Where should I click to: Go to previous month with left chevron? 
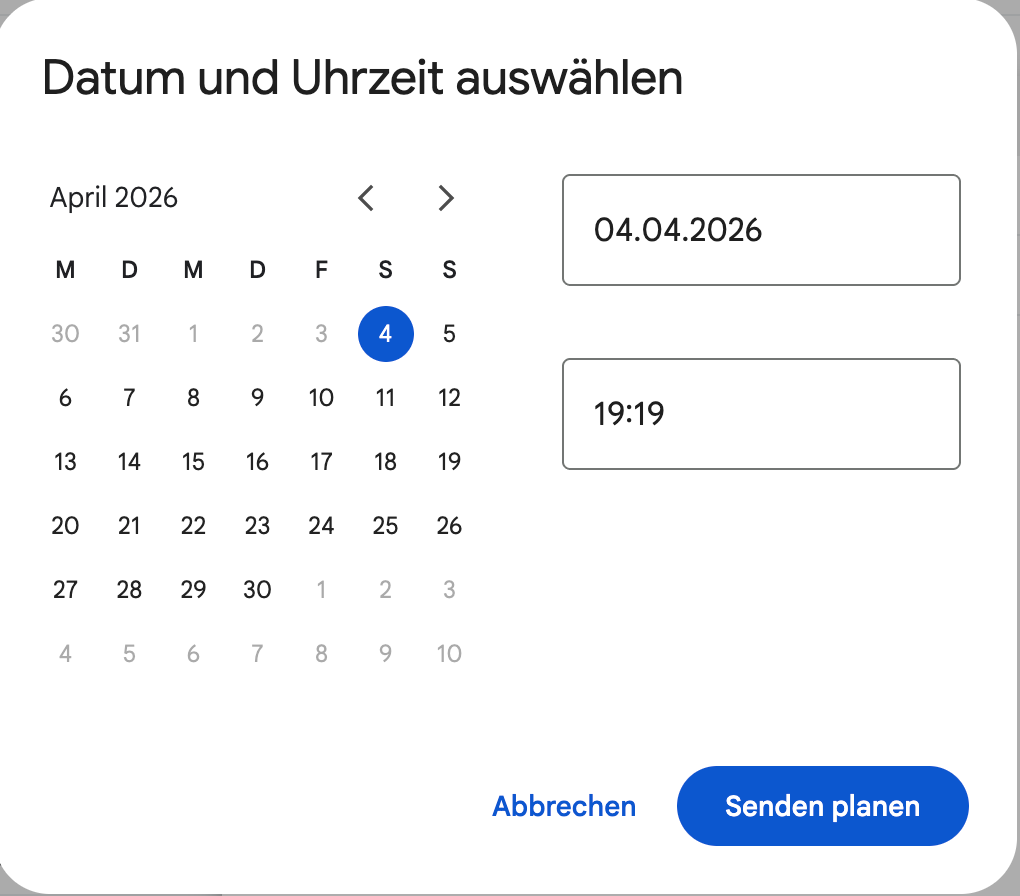[366, 198]
